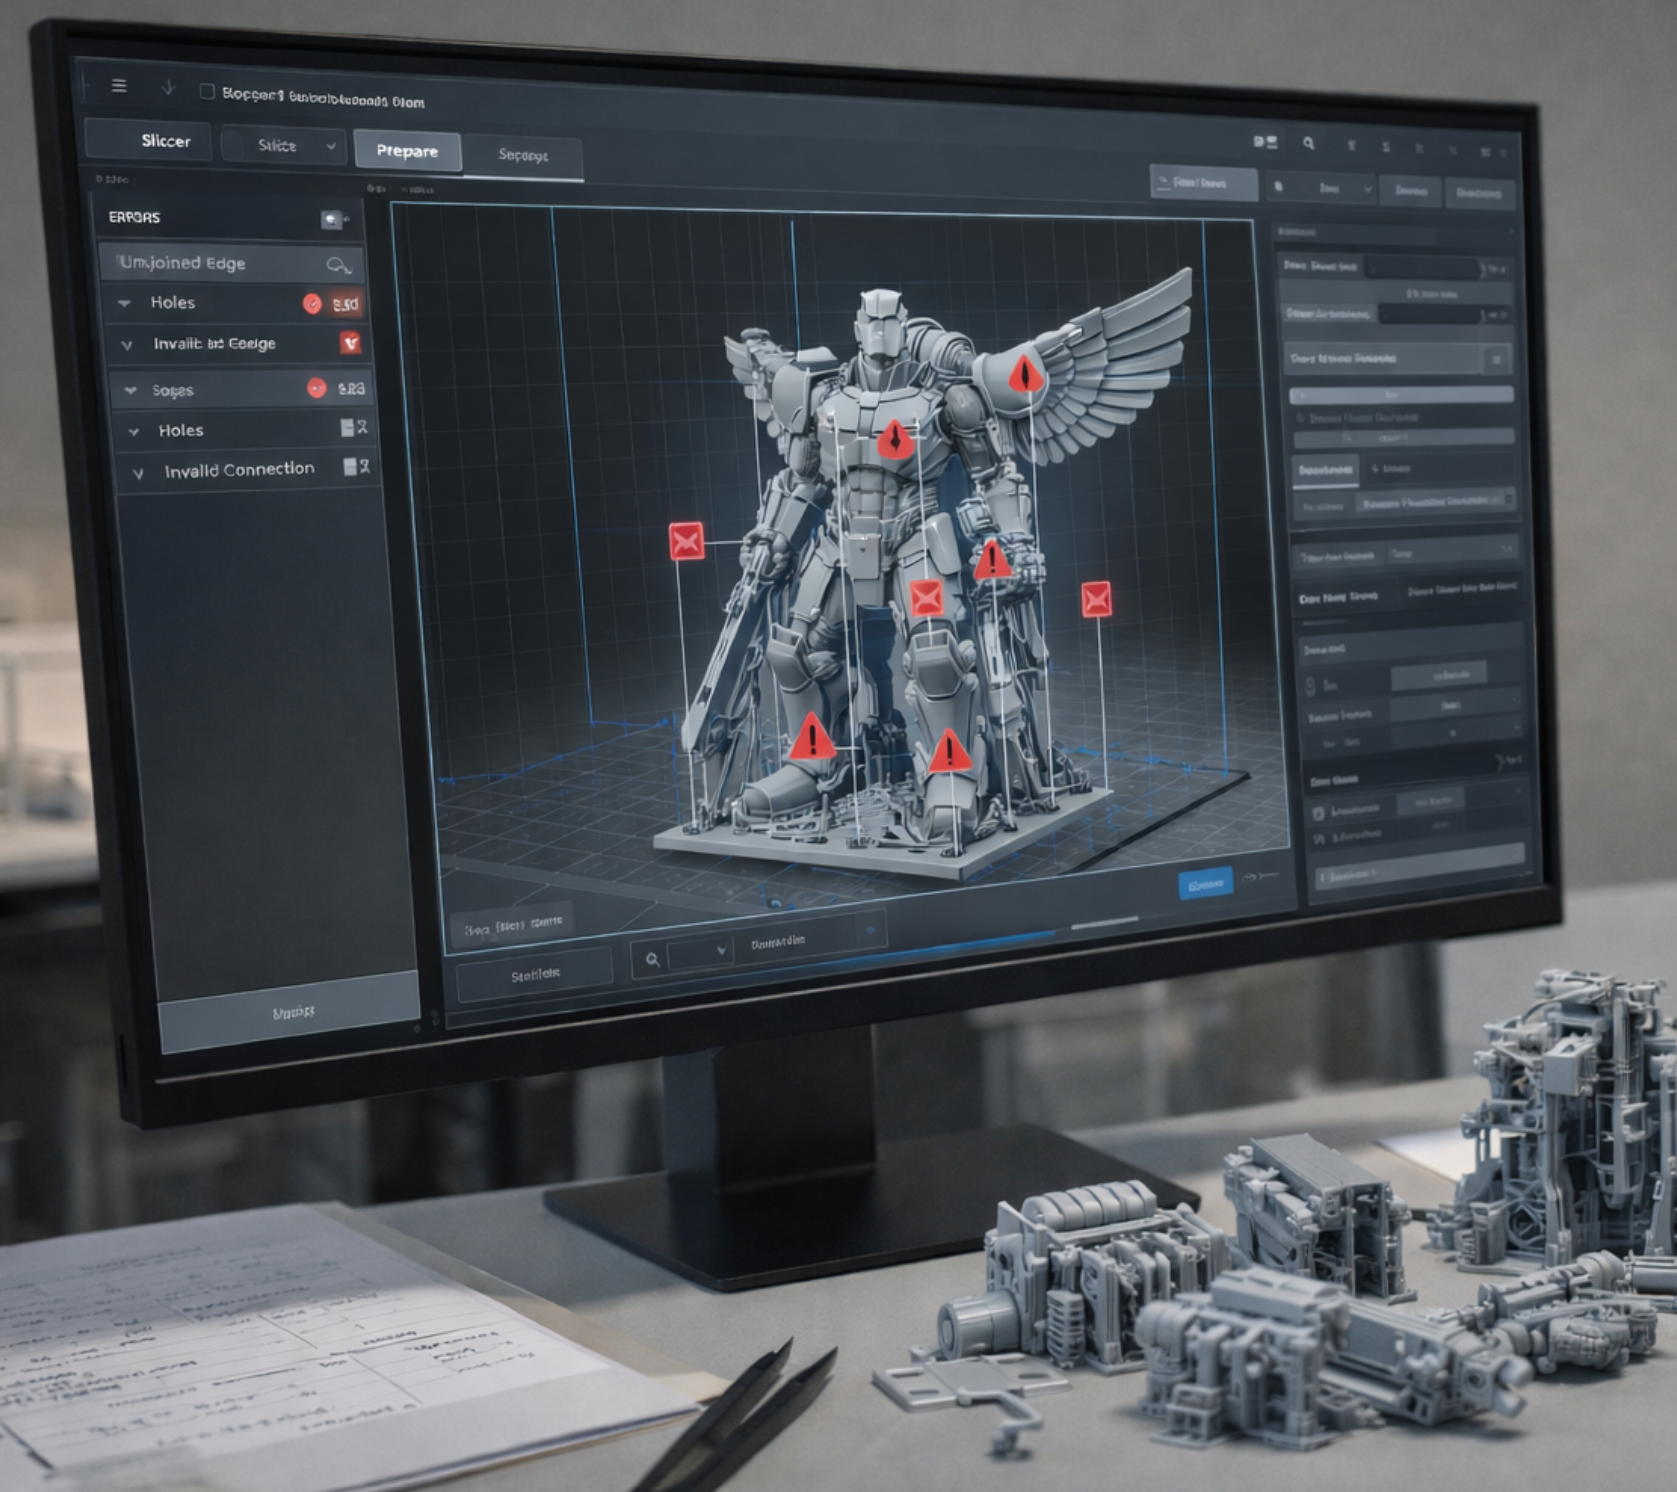The image size is (1677, 1492).
Task: Click the link icon beside Unjoined Edge
Action: (x=339, y=265)
